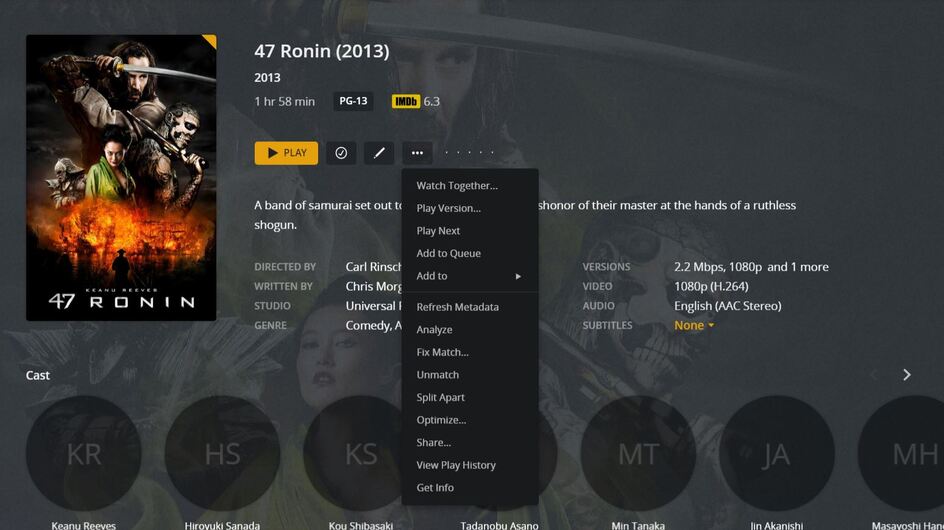The width and height of the screenshot is (944, 530).
Task: Select Watch Together… from the menu
Action: pyautogui.click(x=470, y=186)
